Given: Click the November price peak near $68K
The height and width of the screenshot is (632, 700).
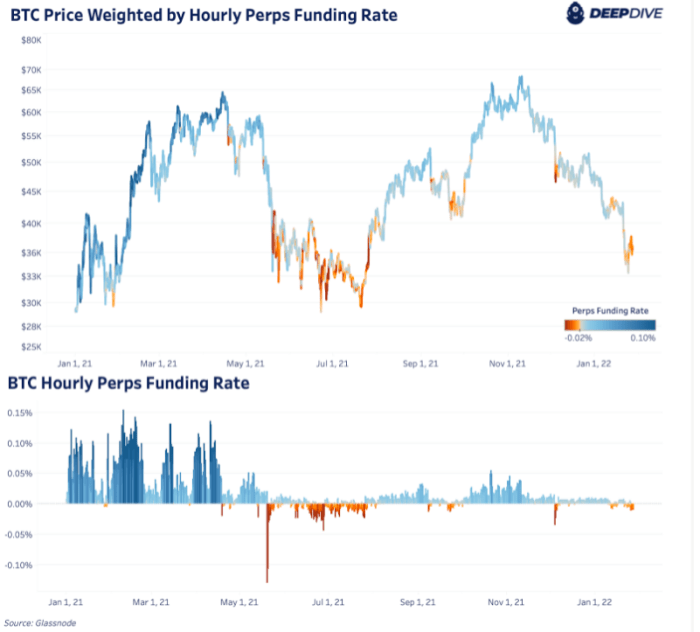Looking at the screenshot, I should pyautogui.click(x=520, y=78).
